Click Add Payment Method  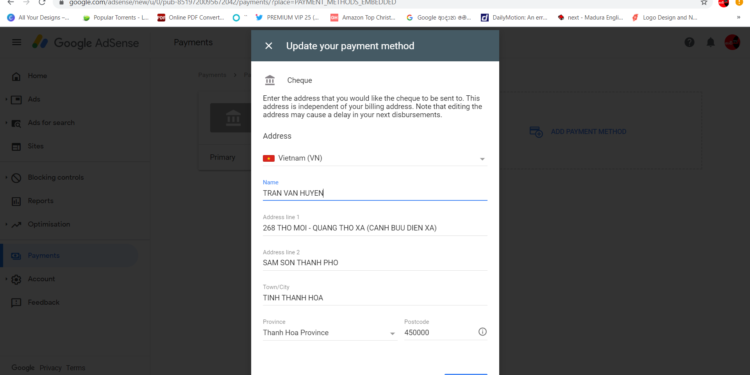tap(588, 132)
